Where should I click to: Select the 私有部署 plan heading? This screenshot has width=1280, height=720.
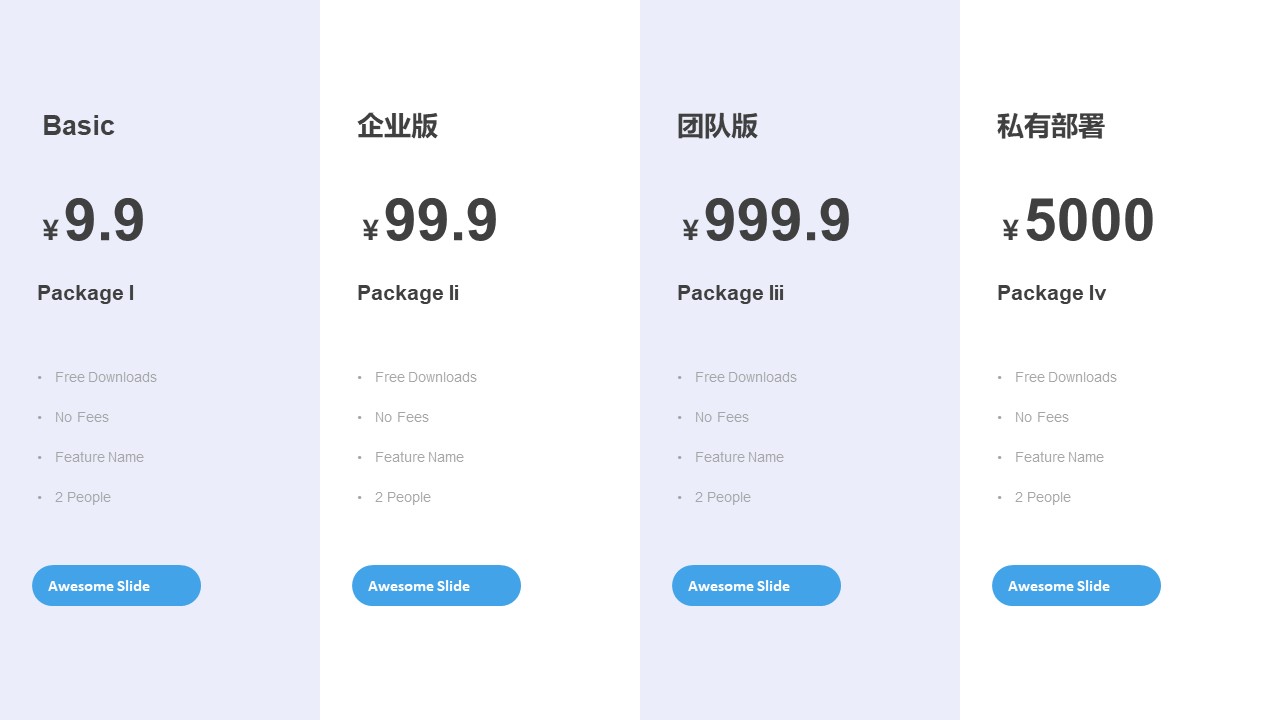1050,126
